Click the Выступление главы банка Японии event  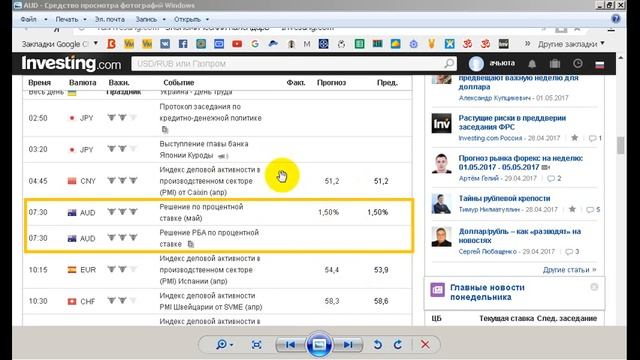pyautogui.click(x=204, y=149)
